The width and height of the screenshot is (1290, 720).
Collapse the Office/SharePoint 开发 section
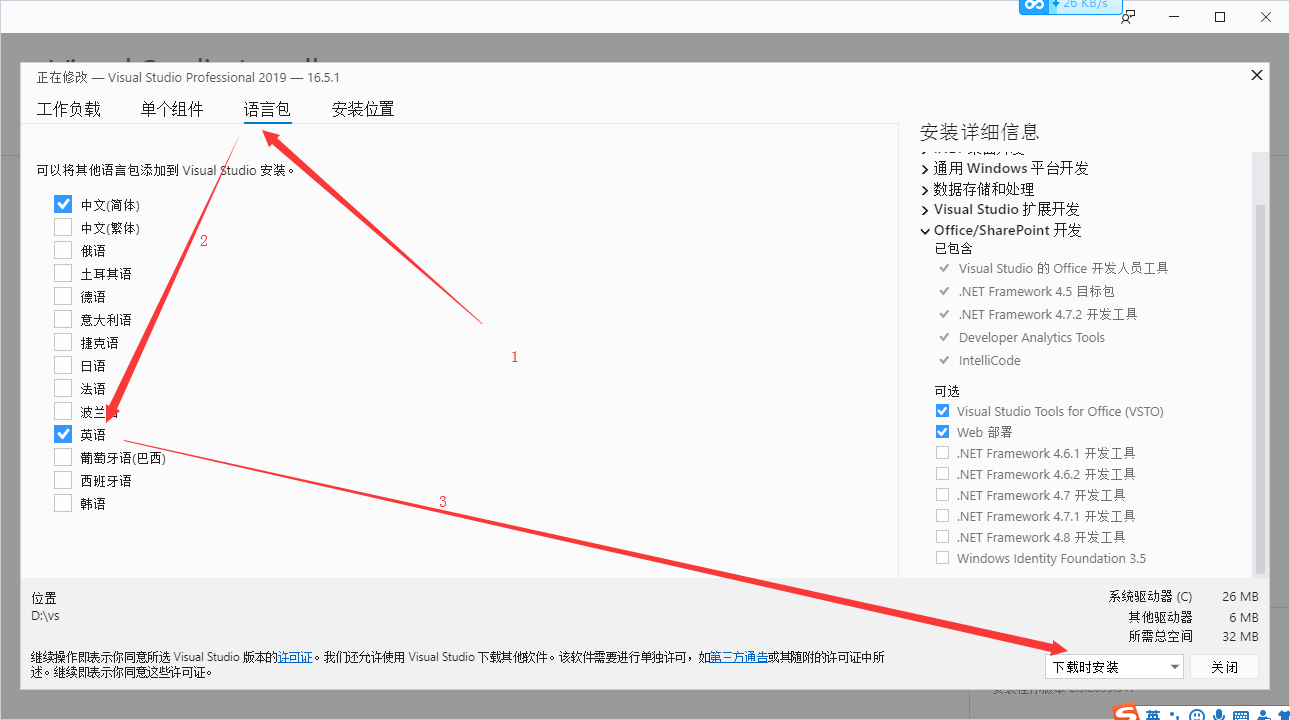(x=924, y=230)
